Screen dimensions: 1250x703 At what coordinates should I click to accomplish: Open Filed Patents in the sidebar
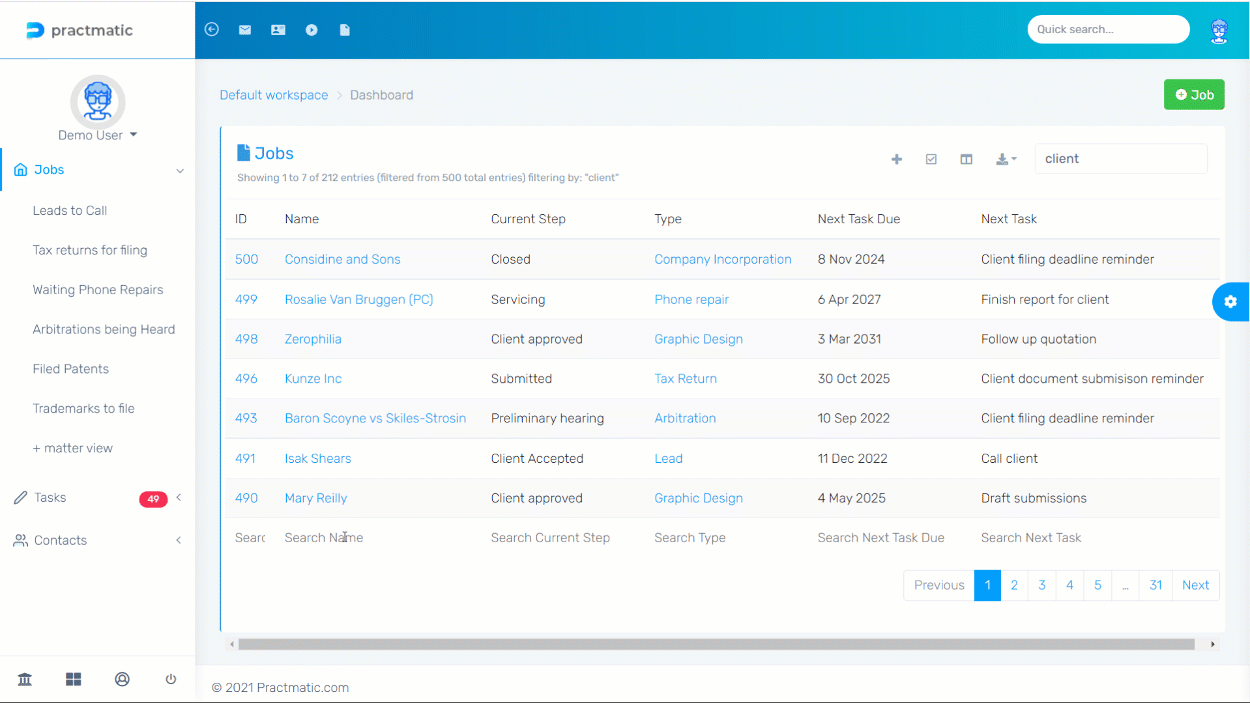(71, 369)
